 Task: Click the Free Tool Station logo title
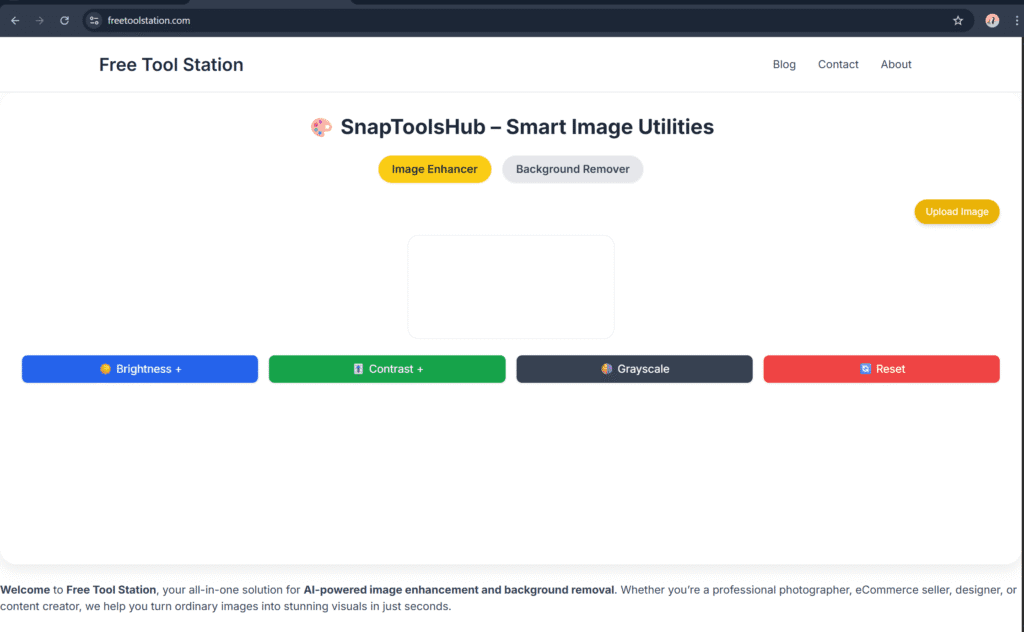(x=171, y=65)
